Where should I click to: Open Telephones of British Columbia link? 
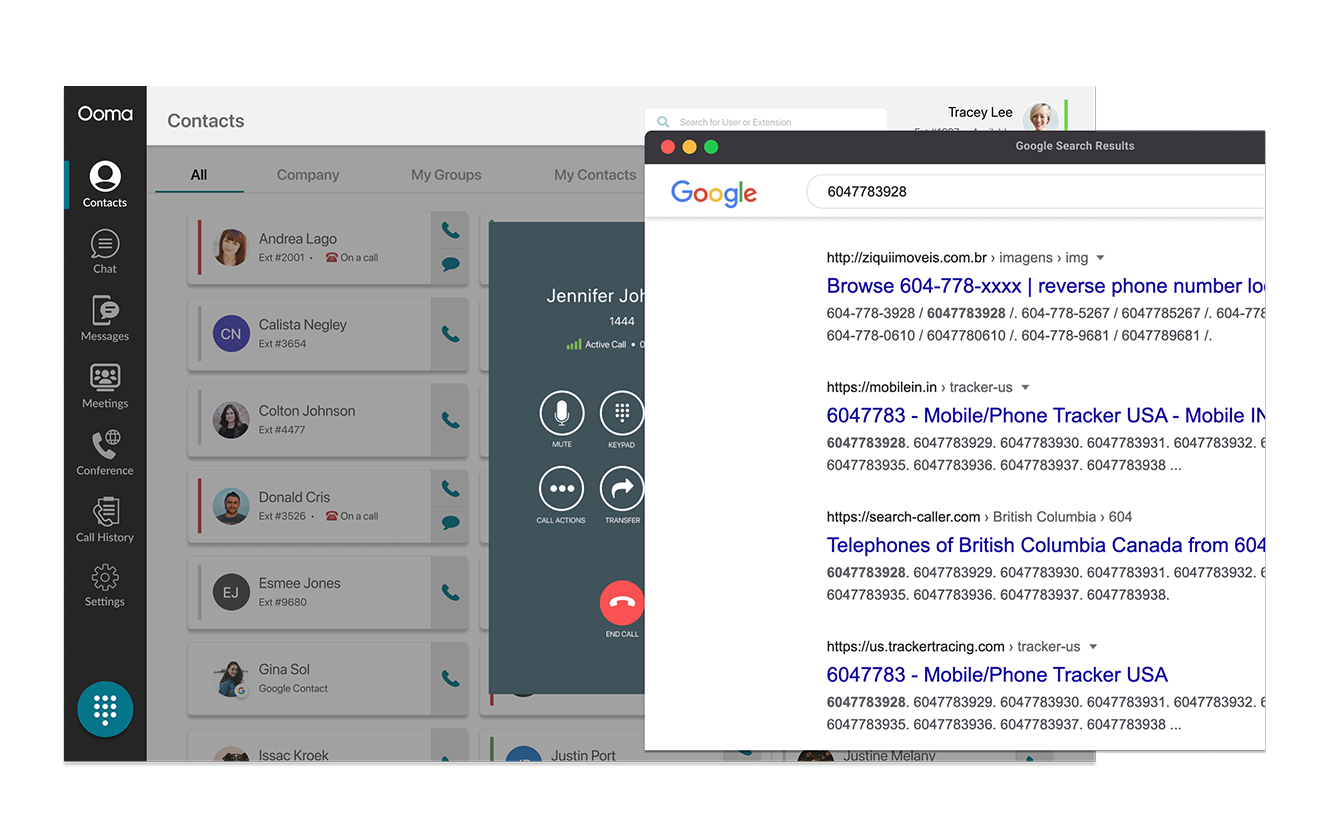[1045, 545]
